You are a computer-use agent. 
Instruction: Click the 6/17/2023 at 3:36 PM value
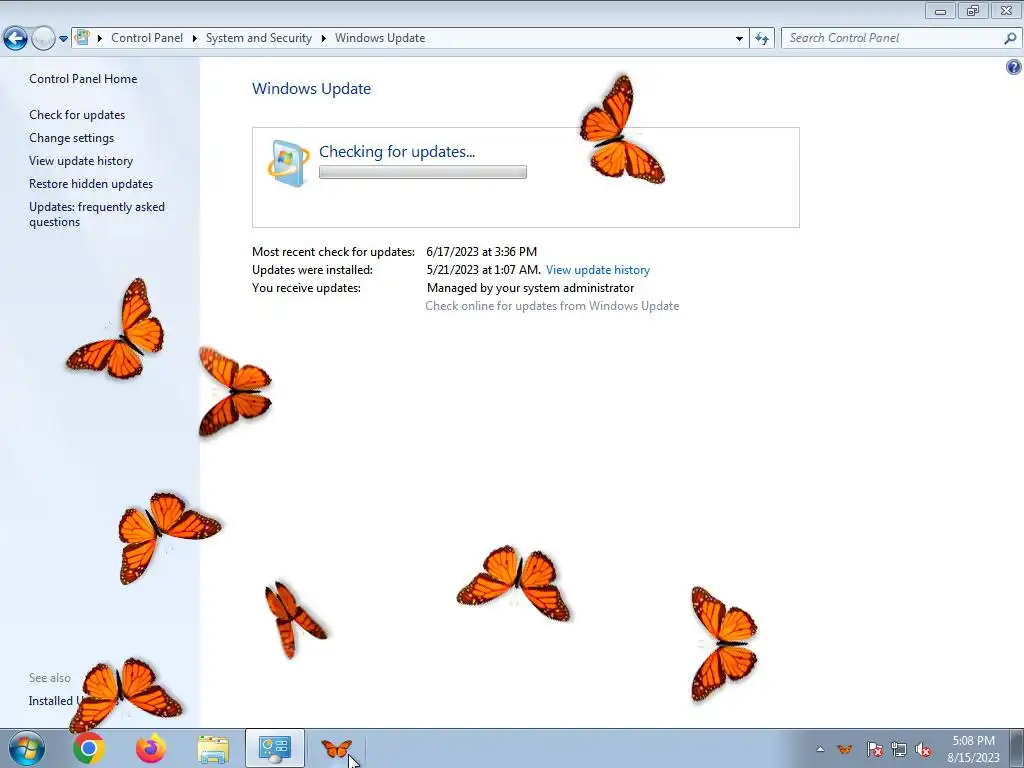(x=481, y=251)
